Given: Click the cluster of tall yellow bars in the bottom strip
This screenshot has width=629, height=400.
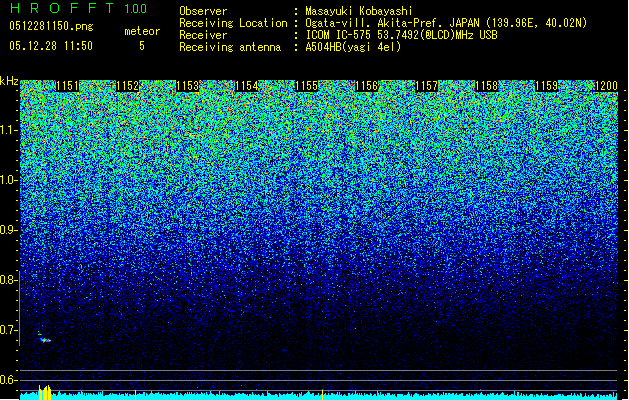Looking at the screenshot, I should coord(45,393).
